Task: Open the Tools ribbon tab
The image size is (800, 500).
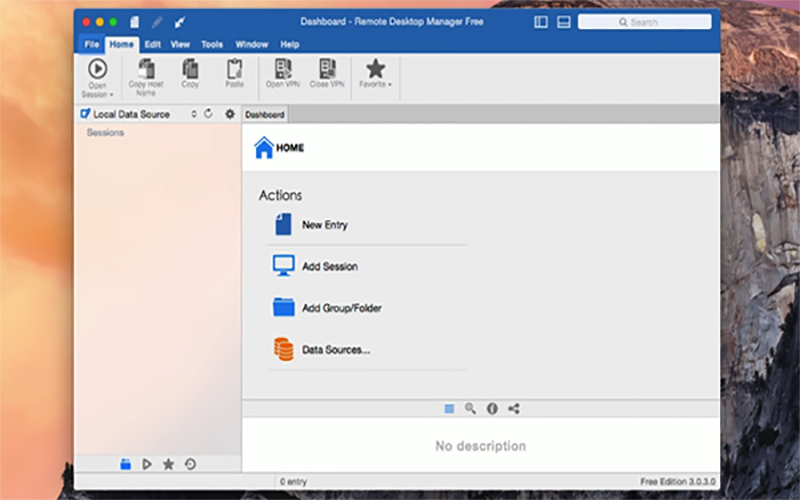Action: pos(212,44)
